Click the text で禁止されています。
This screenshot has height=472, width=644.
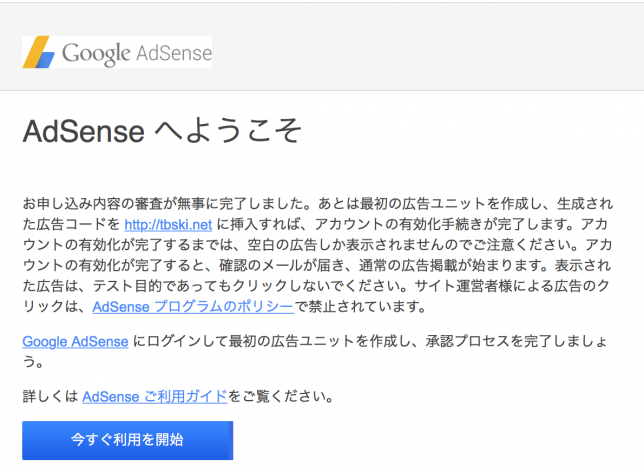[361, 307]
